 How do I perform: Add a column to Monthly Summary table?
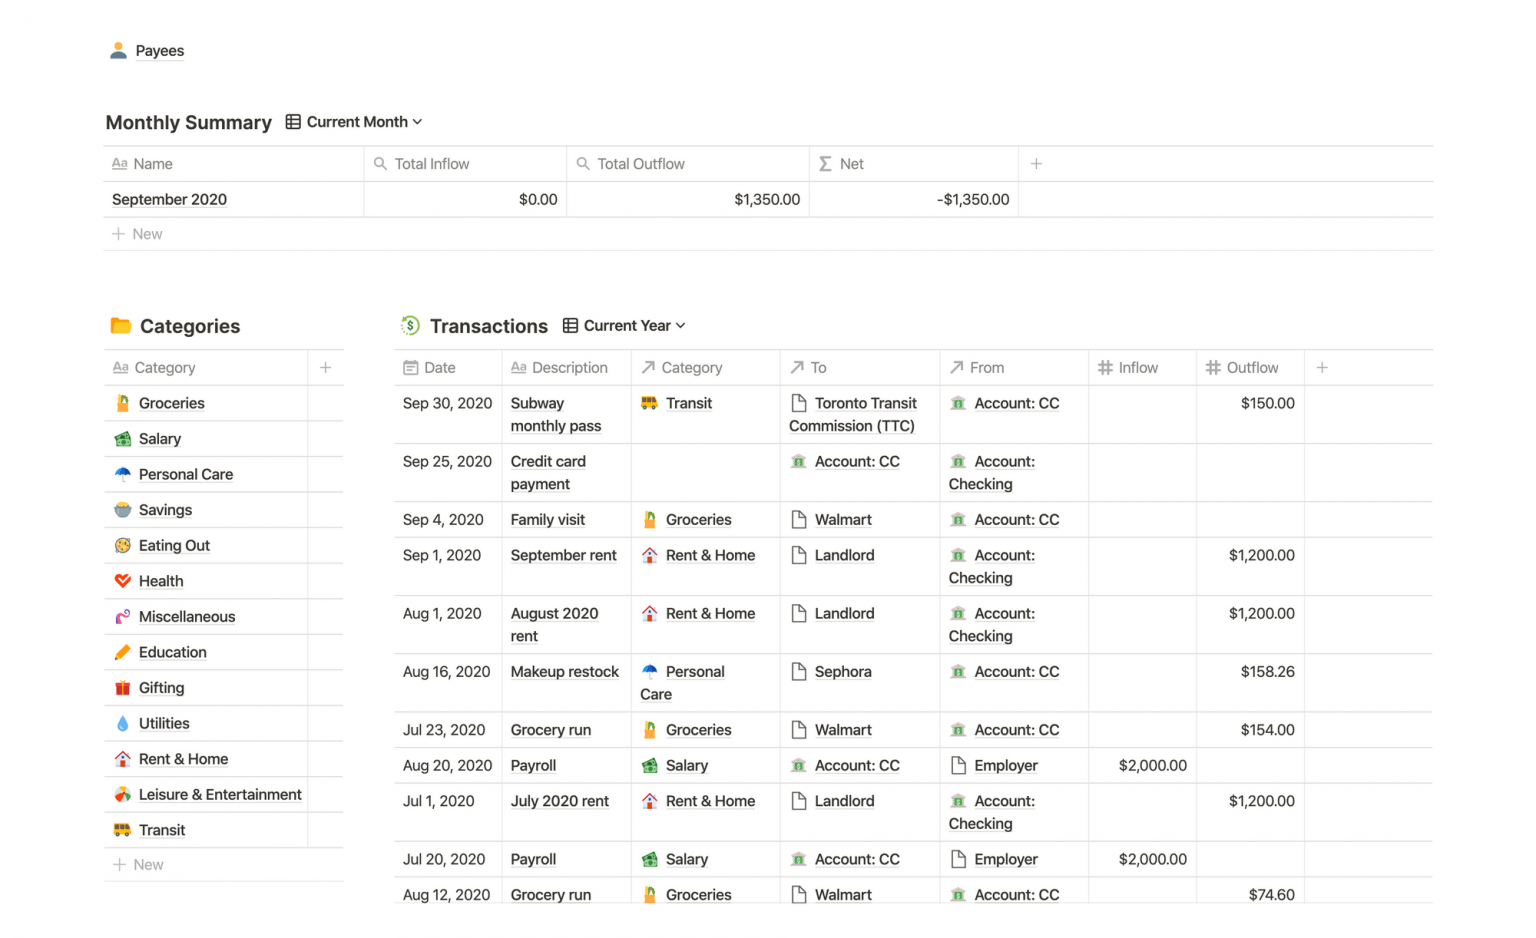tap(1036, 164)
